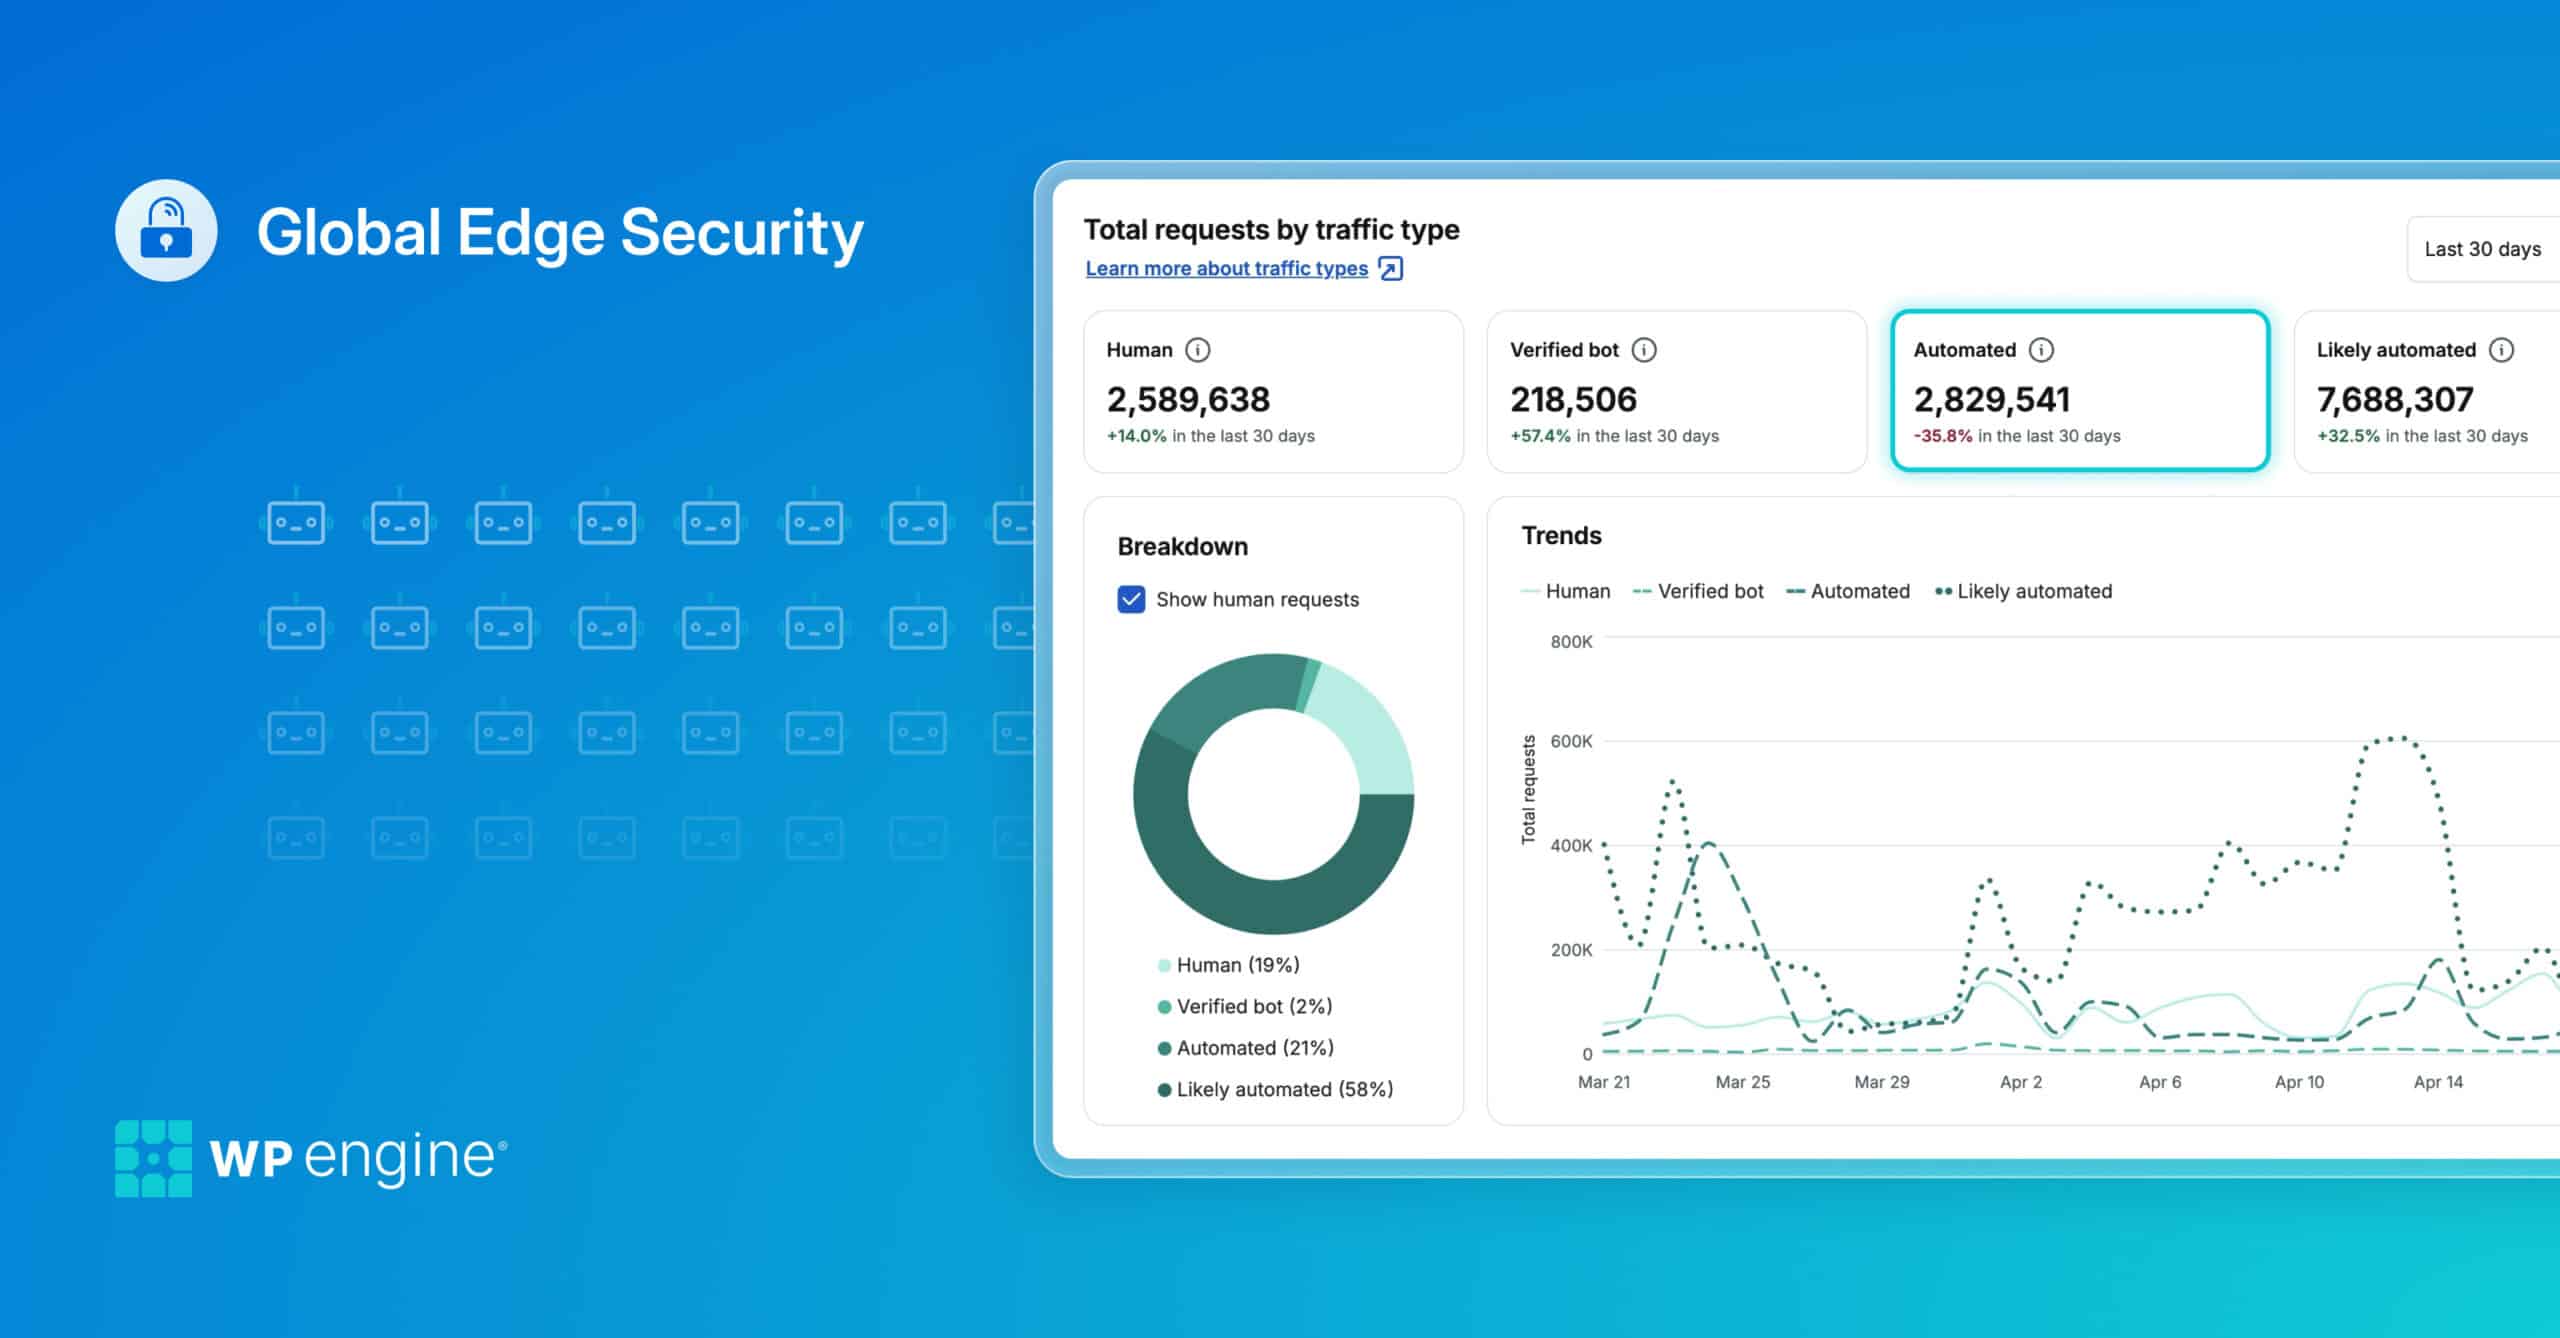Select the Verified bot traffic card
This screenshot has width=2560, height=1338.
click(x=1677, y=391)
